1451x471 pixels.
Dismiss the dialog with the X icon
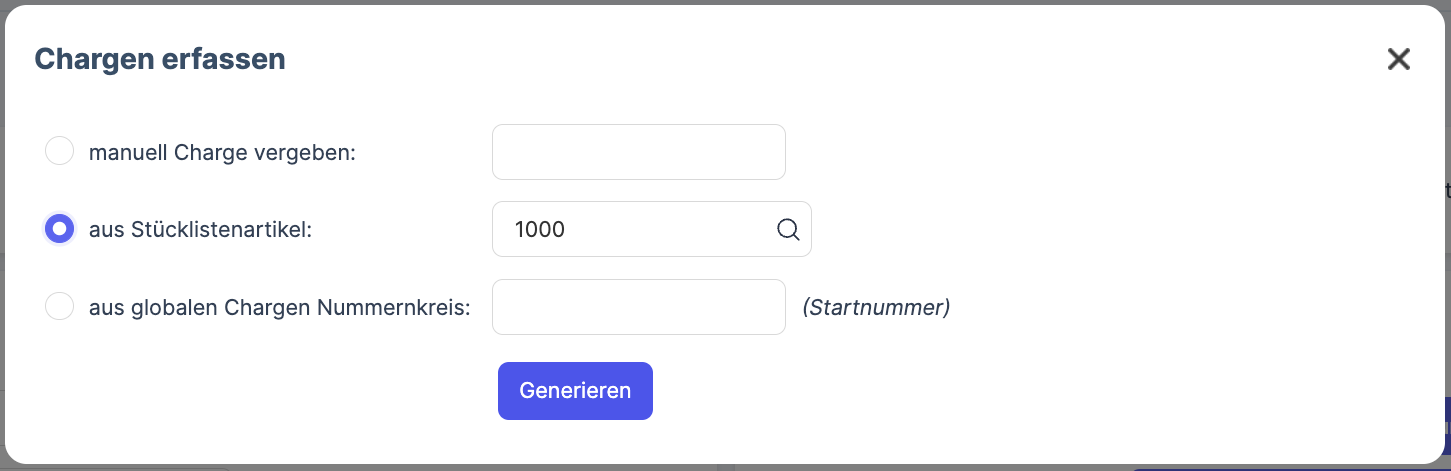point(1398,60)
